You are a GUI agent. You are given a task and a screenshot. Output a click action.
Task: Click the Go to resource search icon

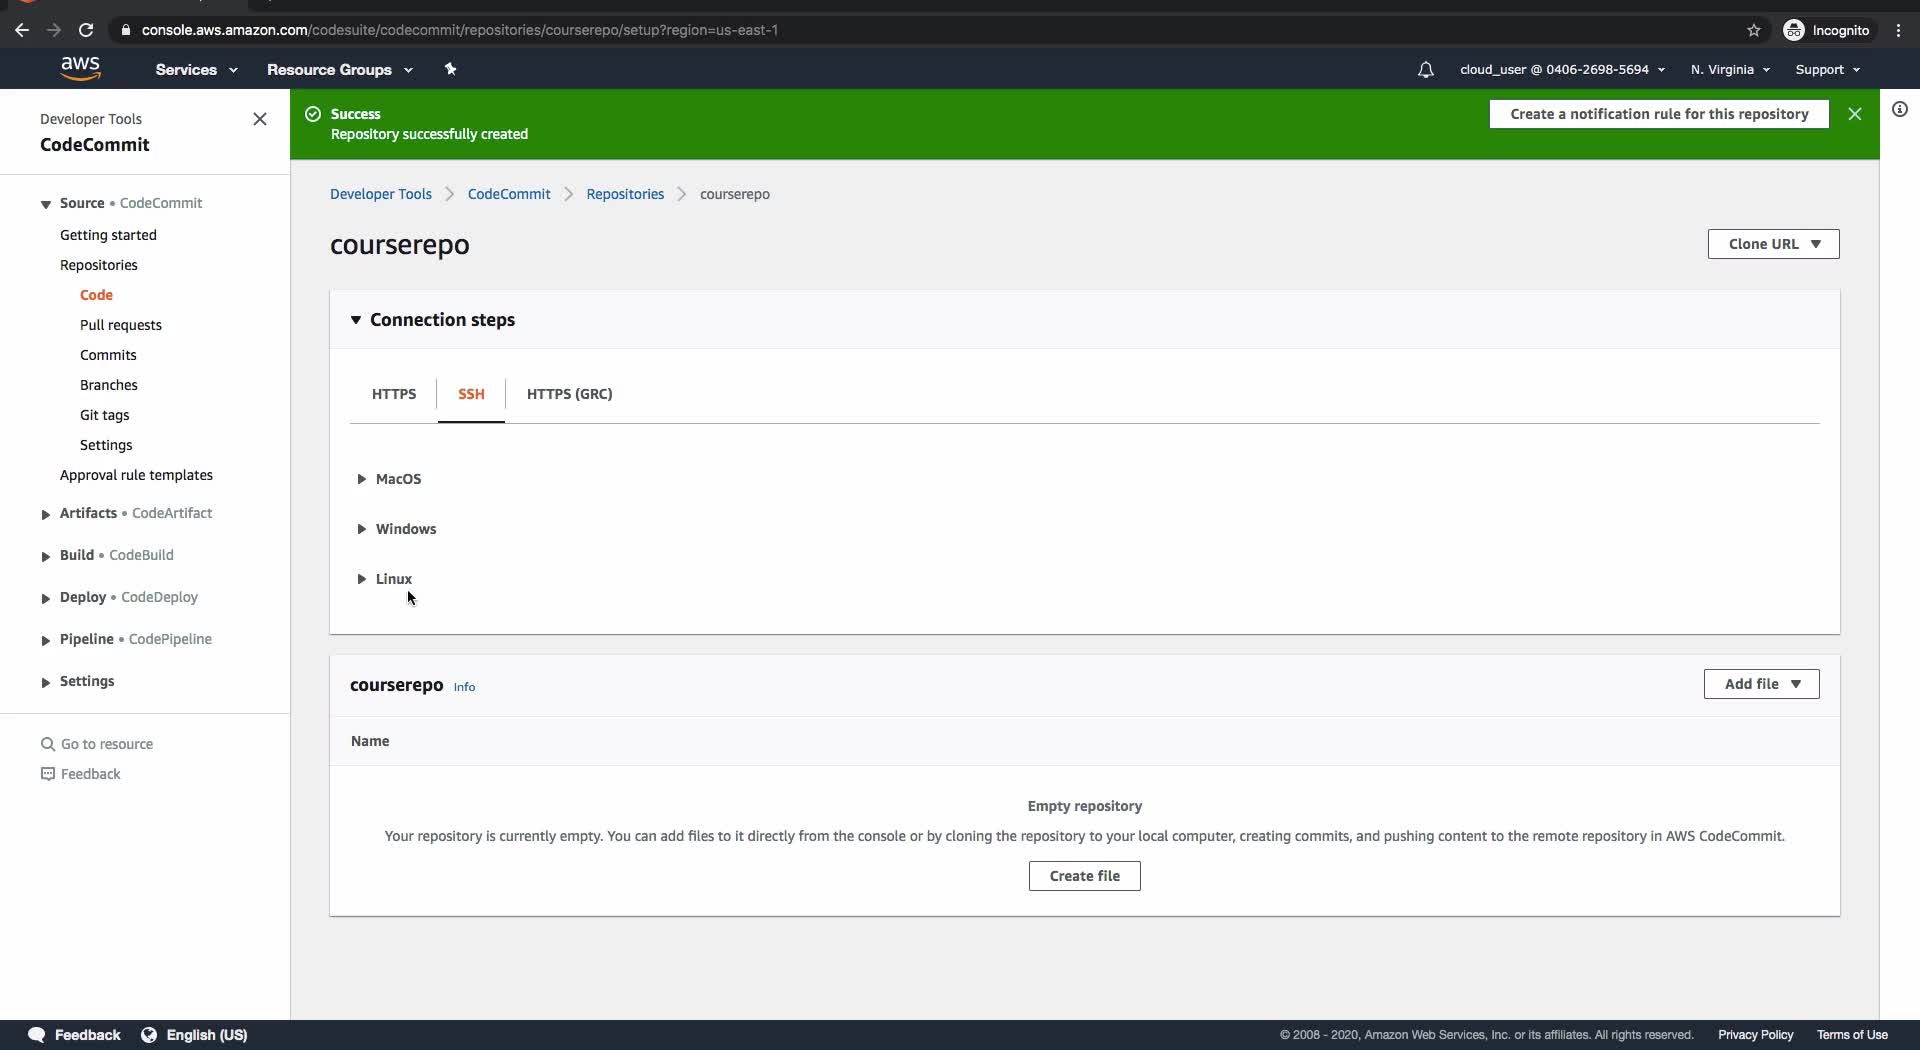click(47, 744)
